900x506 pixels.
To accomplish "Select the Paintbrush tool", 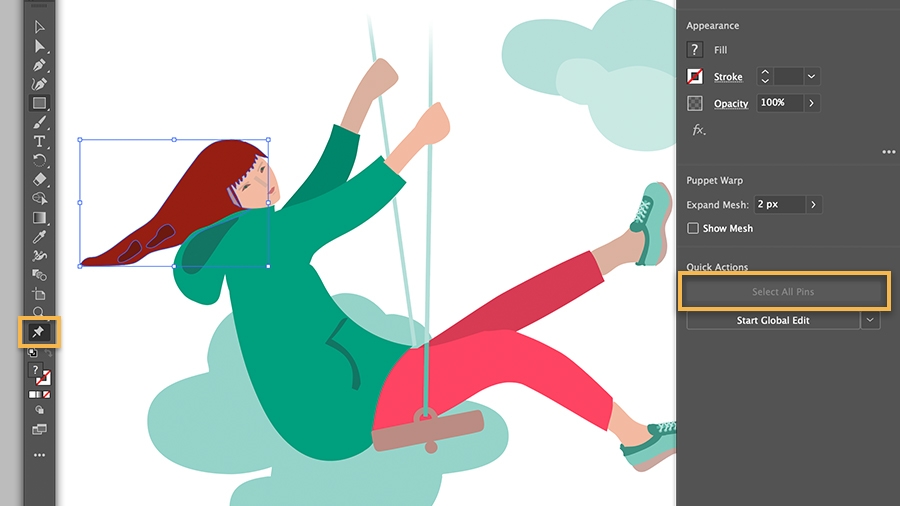I will point(39,122).
